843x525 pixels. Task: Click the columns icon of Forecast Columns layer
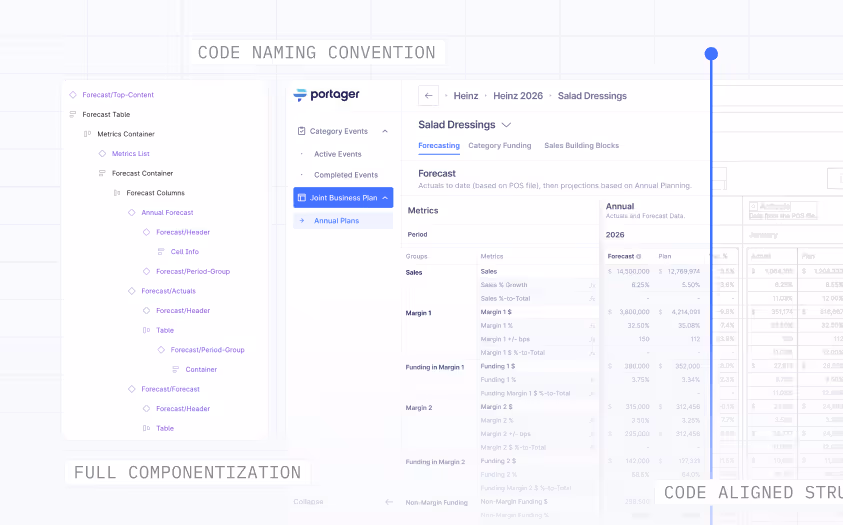(117, 193)
